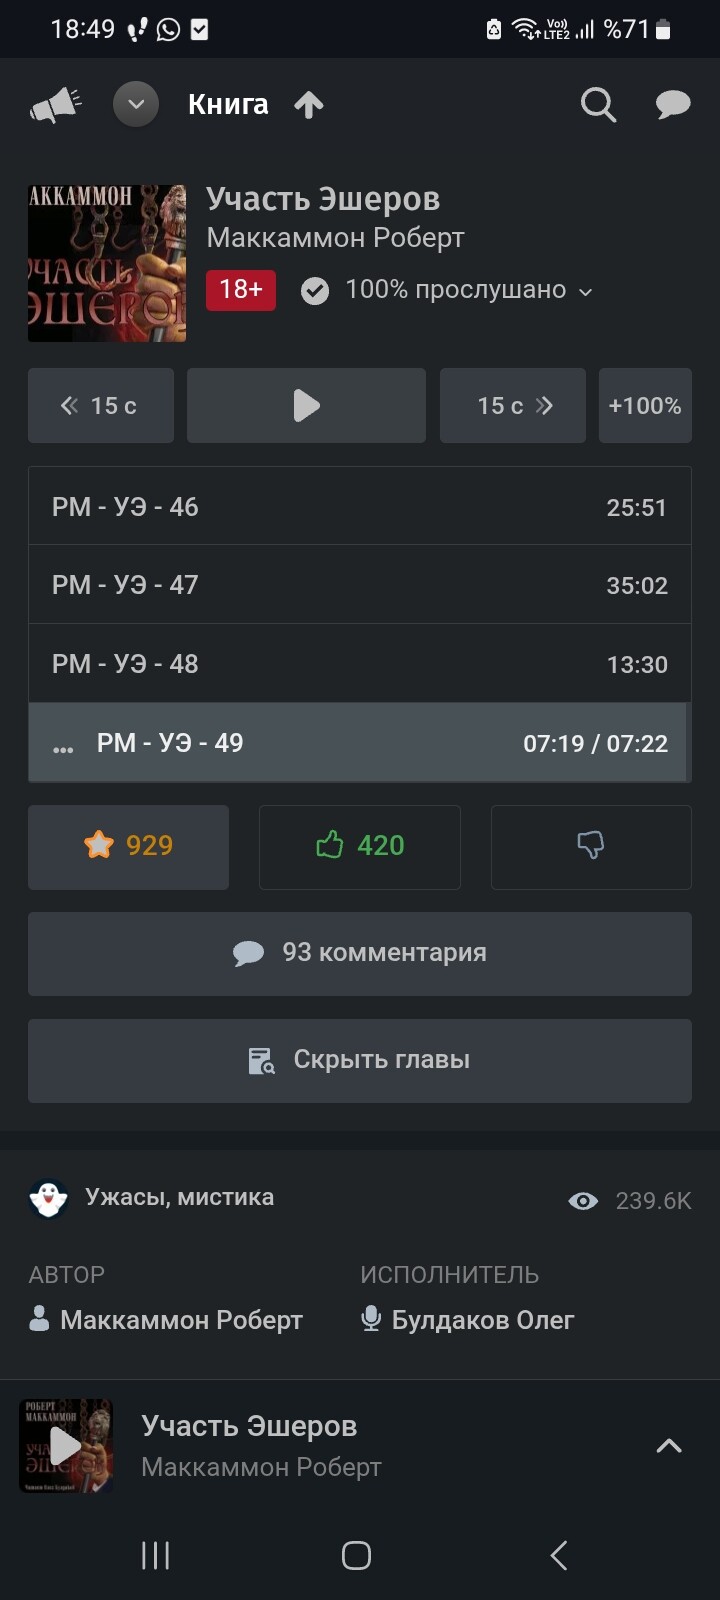720x1600 pixels.
Task: Select chapter РМ - УЭ - 46
Action: [360, 507]
